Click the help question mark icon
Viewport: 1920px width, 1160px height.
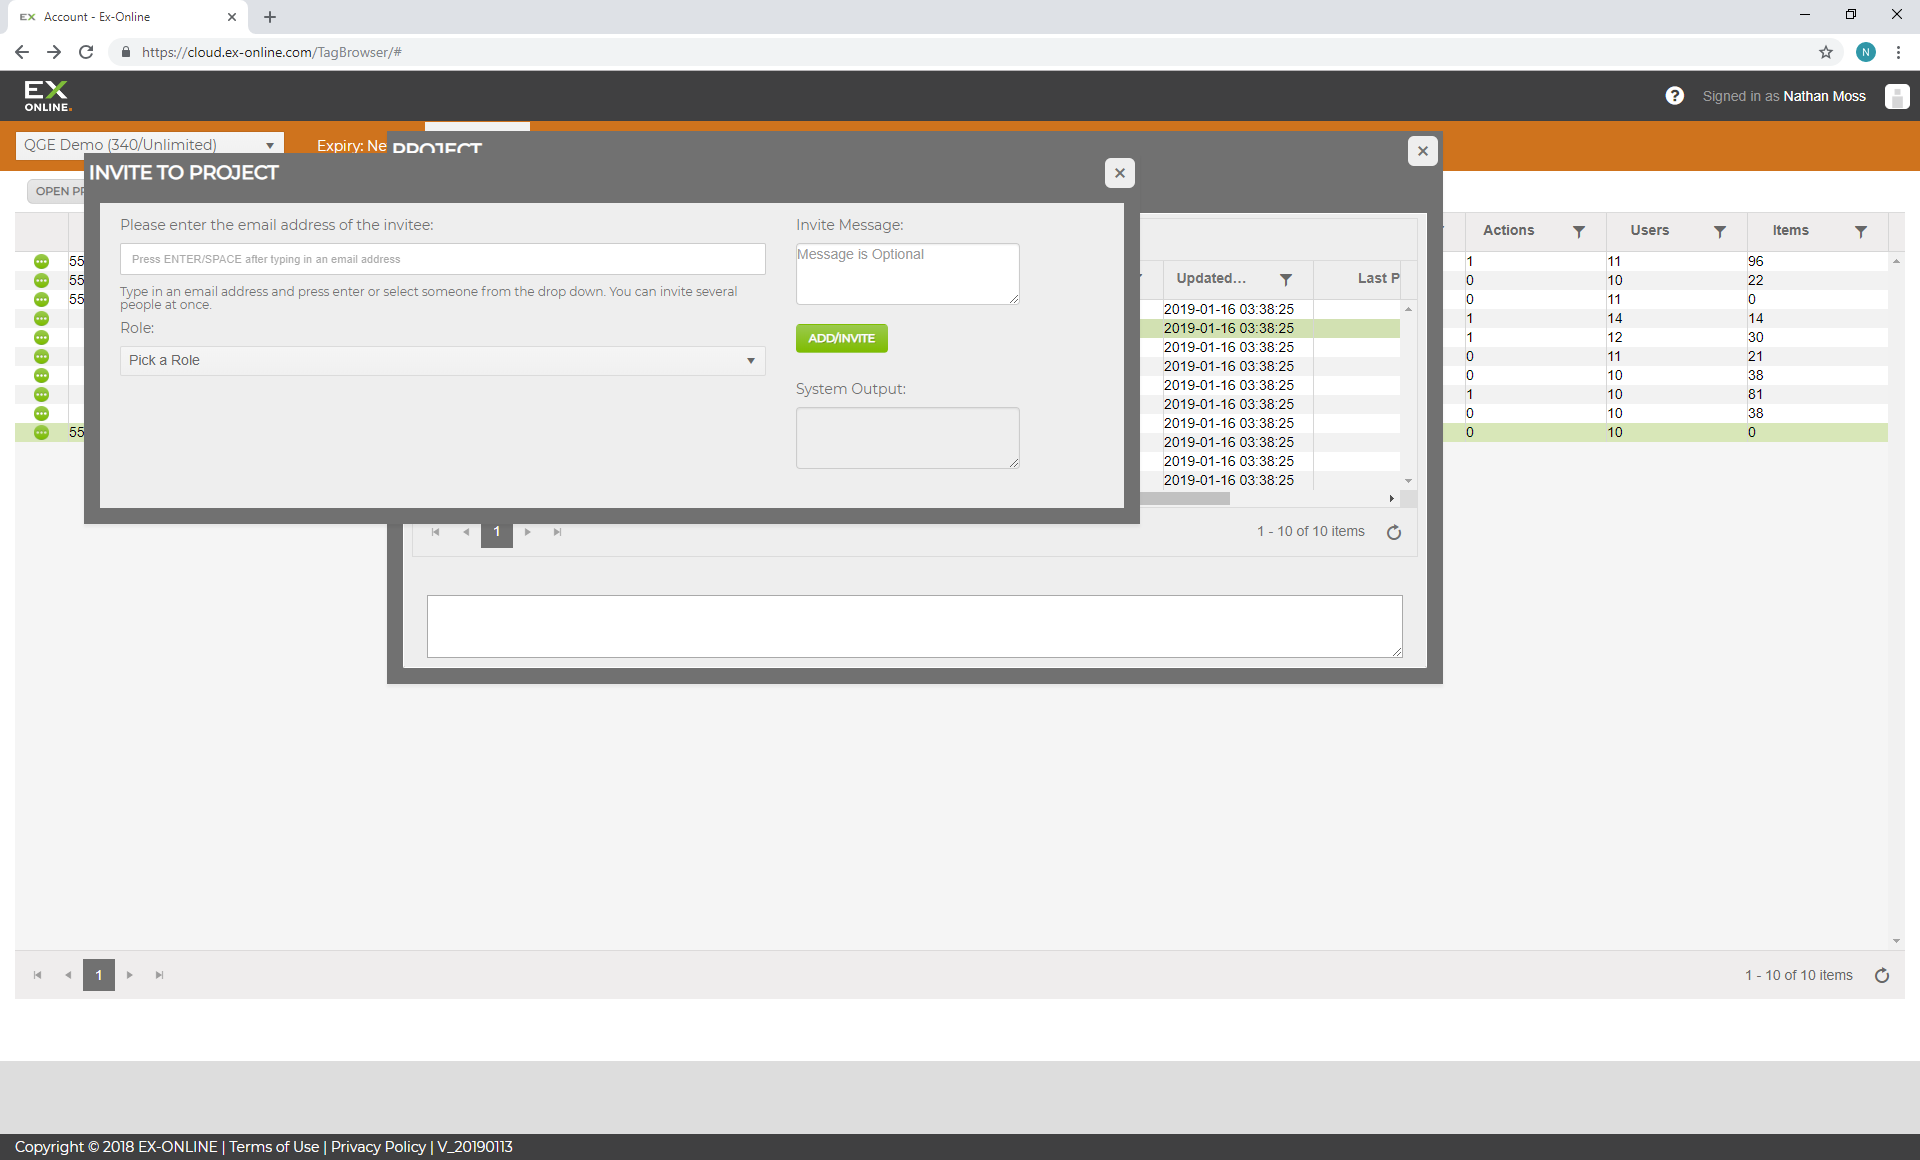pyautogui.click(x=1674, y=96)
